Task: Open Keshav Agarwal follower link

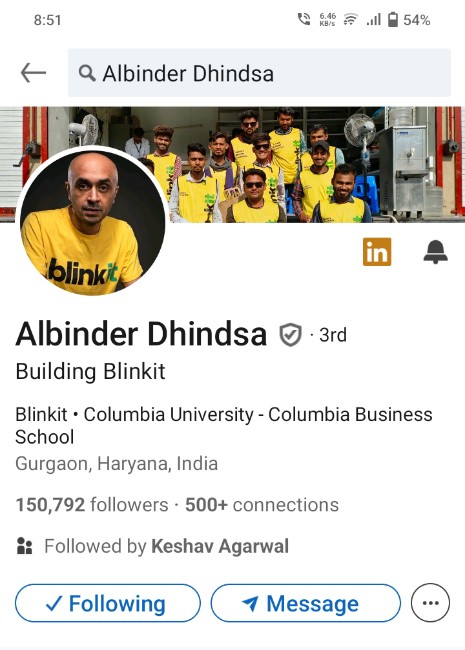Action: click(x=220, y=546)
